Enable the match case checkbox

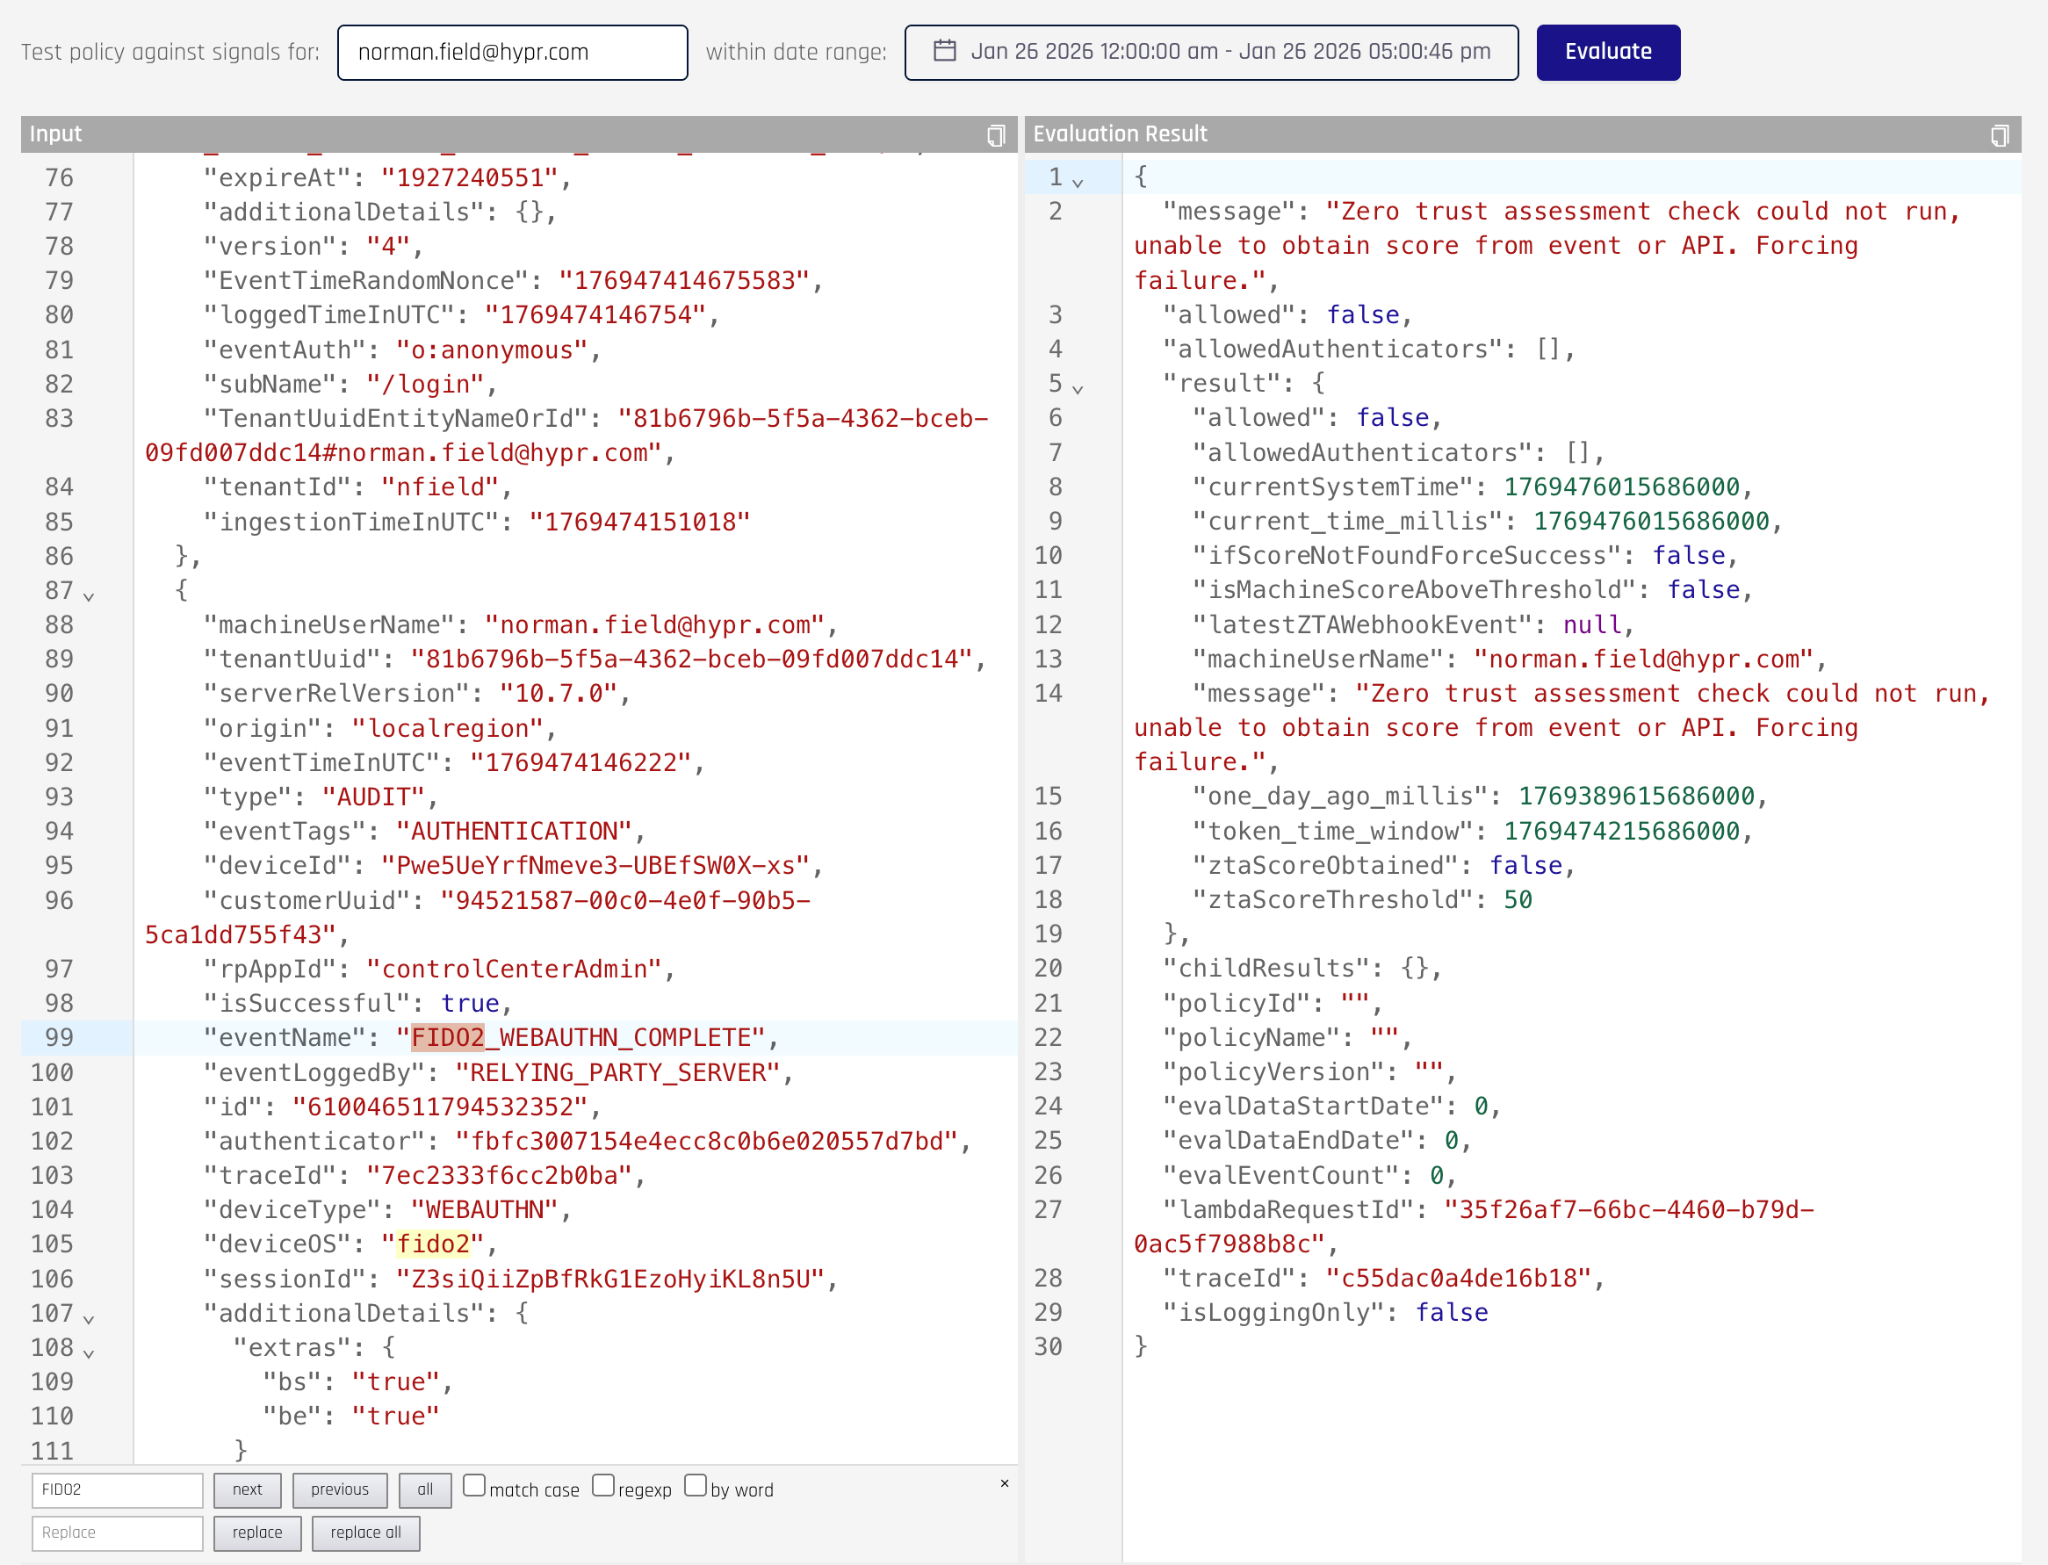[x=475, y=1486]
